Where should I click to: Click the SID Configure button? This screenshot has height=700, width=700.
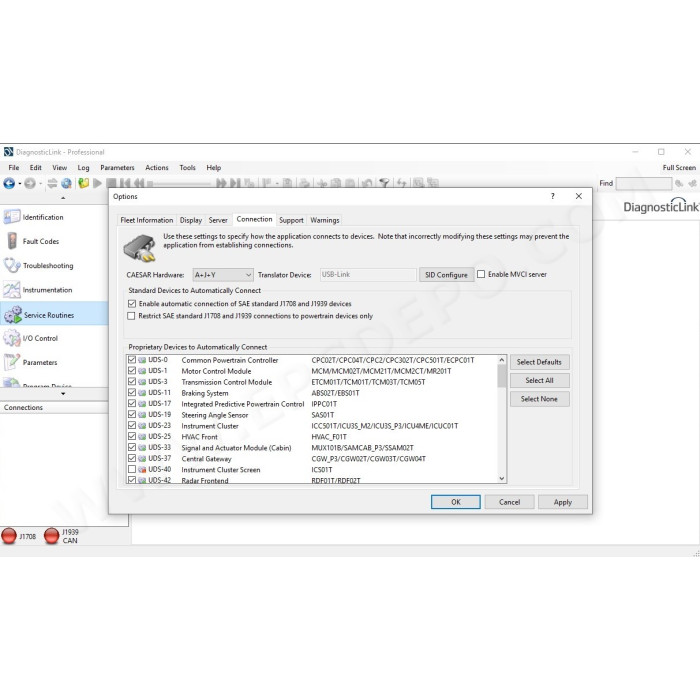pos(446,275)
